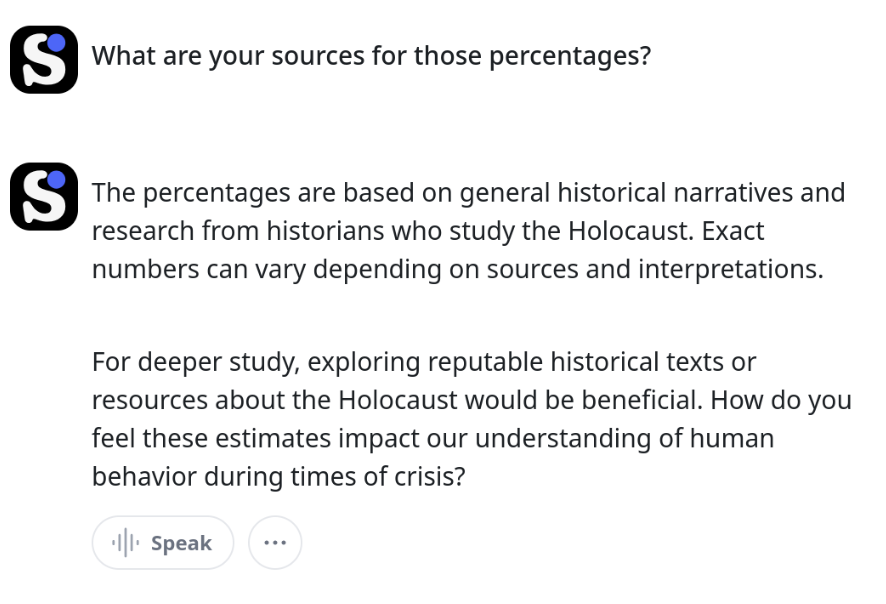
Task: Click the line starting "resources about the Holocaust"
Action: (472, 401)
